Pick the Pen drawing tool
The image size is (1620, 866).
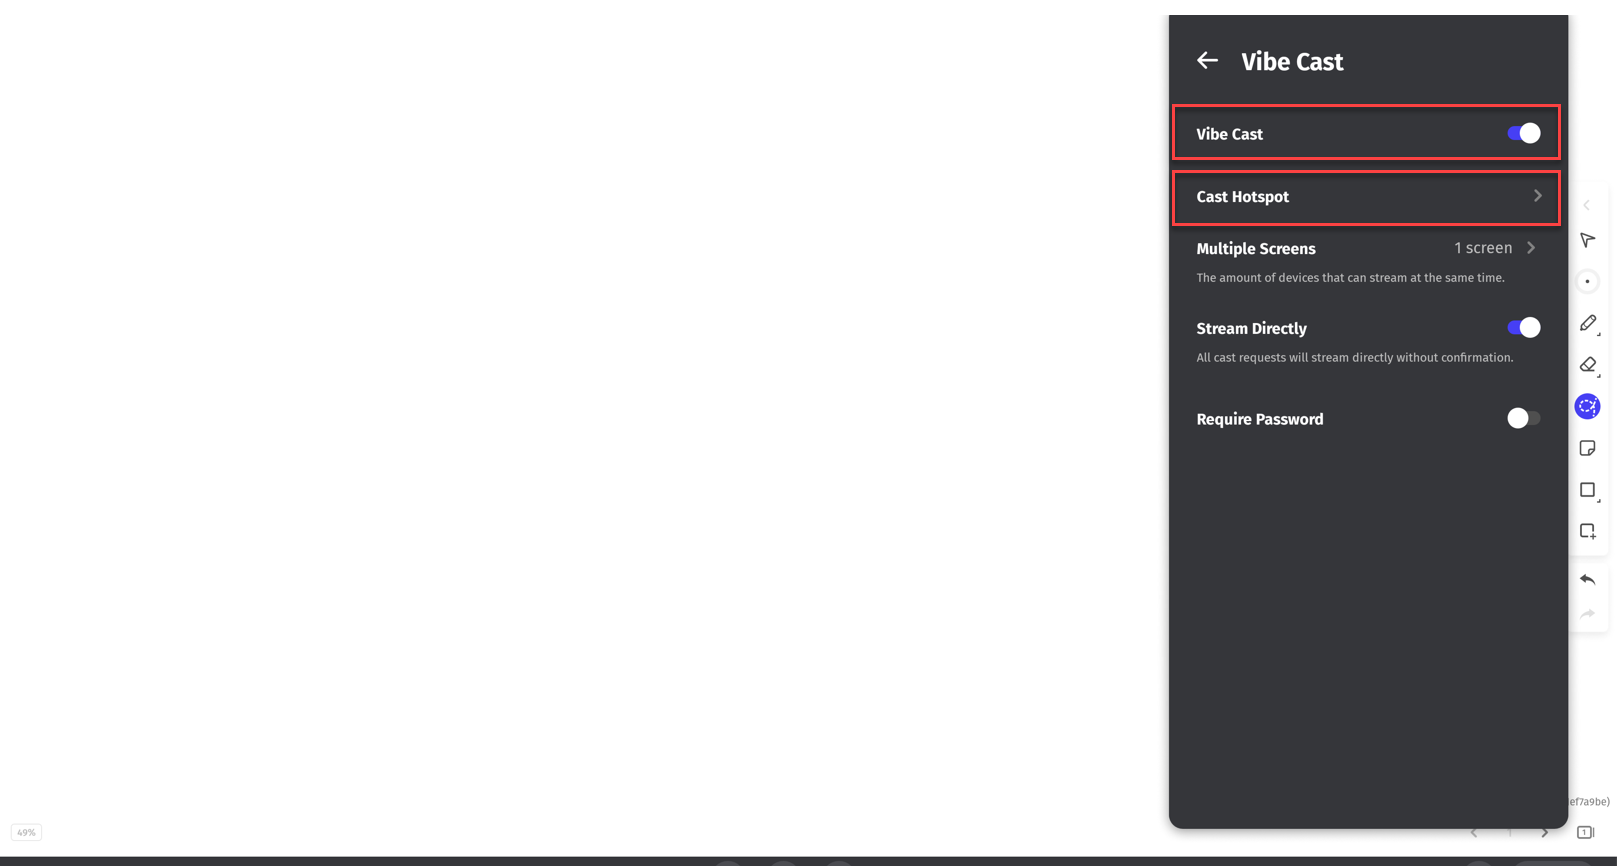[1587, 323]
